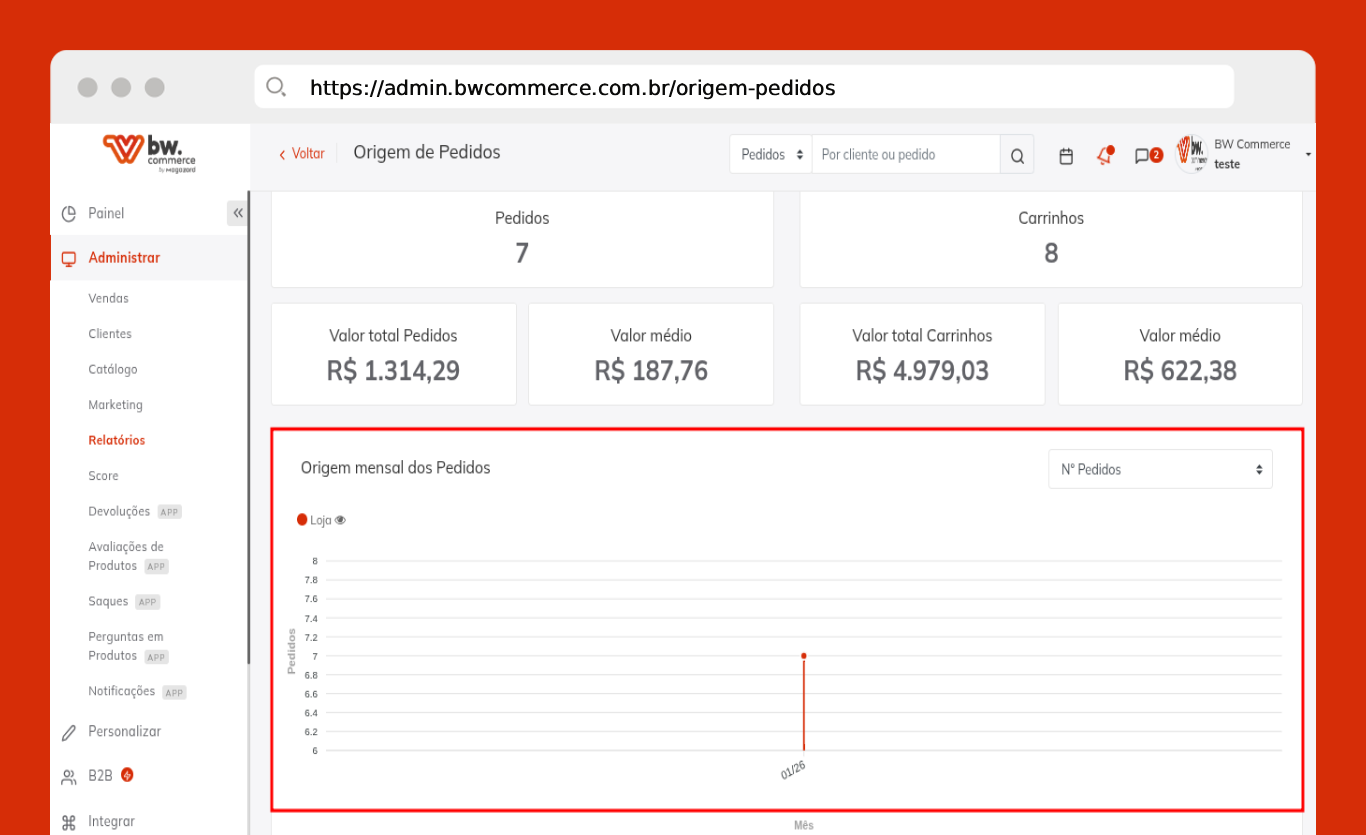Open the Pedidos search type dropdown
This screenshot has height=835, width=1366.
click(771, 155)
